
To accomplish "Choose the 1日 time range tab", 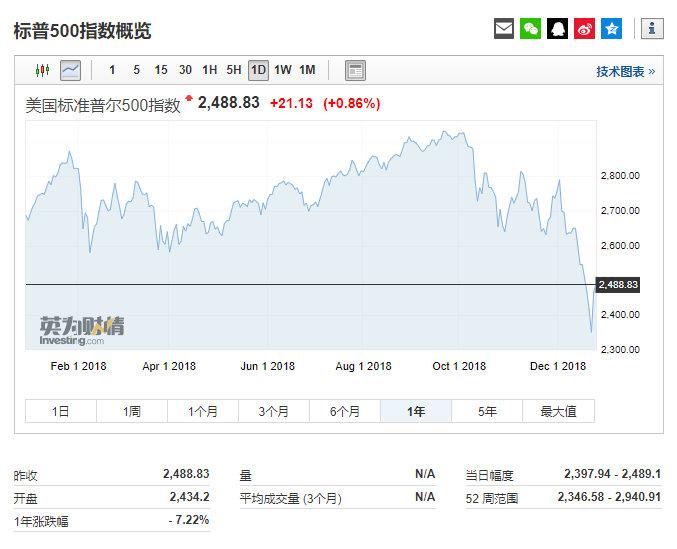I will [61, 411].
